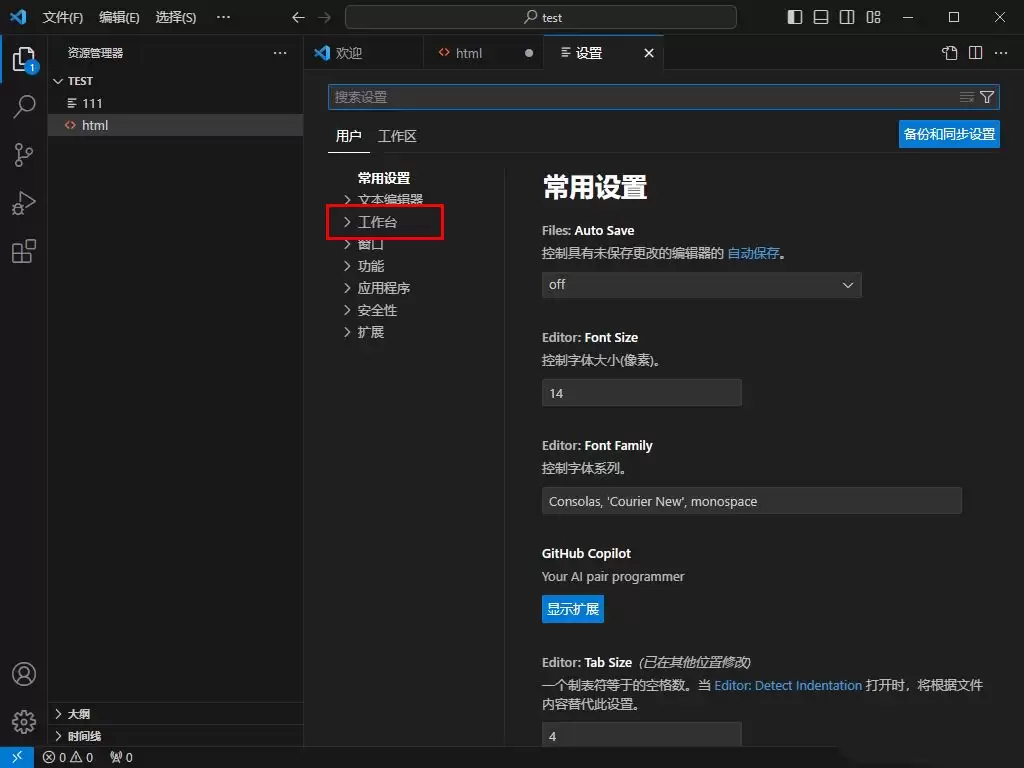
Task: Click the errors and warnings indicator in status bar
Action: [x=66, y=757]
